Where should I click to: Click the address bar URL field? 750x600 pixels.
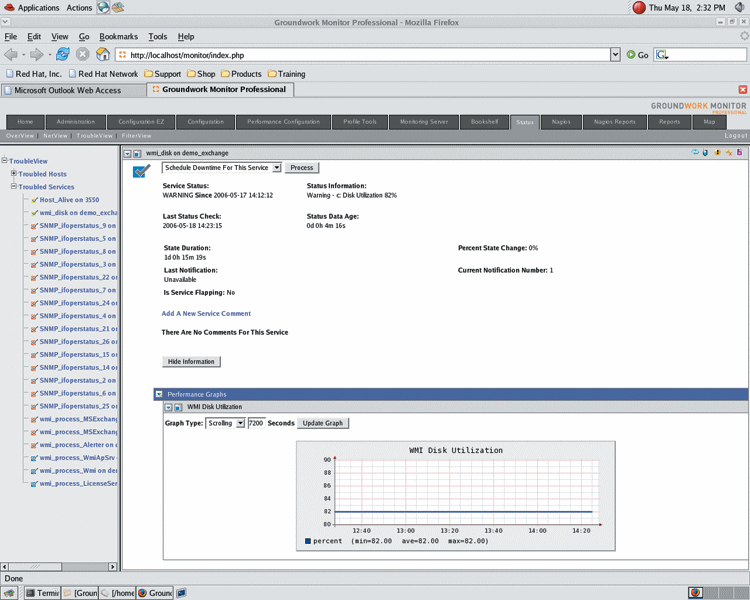(363, 55)
